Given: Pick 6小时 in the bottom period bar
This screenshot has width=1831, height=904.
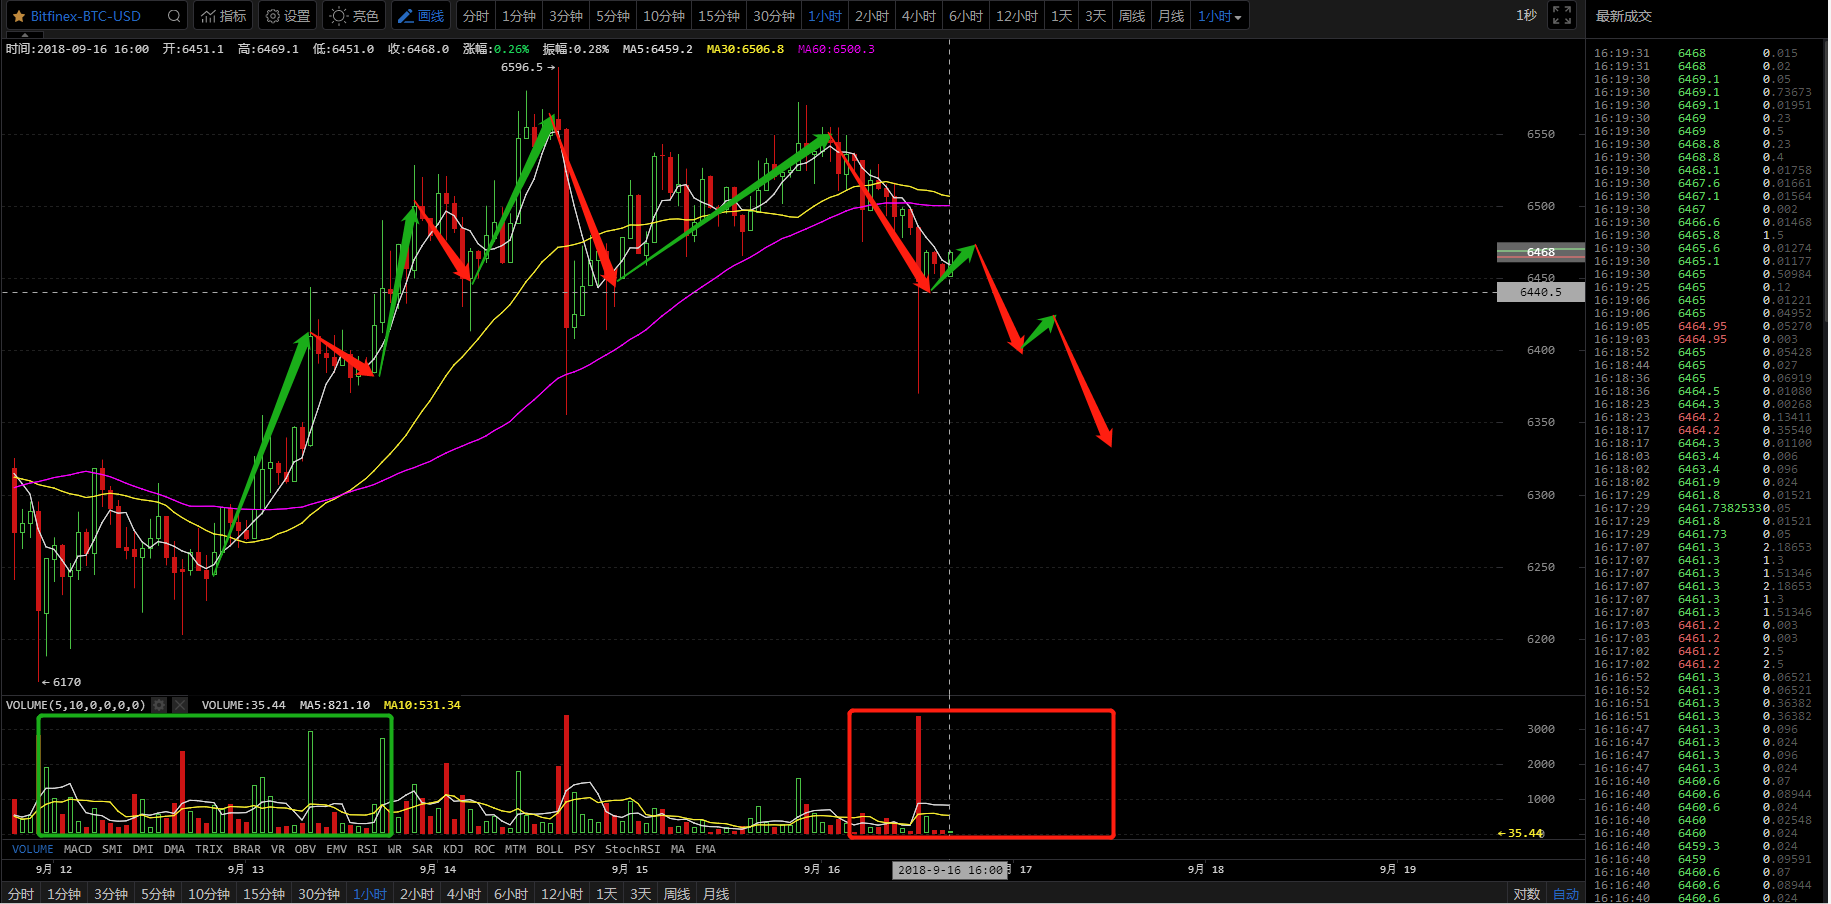Looking at the screenshot, I should pyautogui.click(x=511, y=894).
